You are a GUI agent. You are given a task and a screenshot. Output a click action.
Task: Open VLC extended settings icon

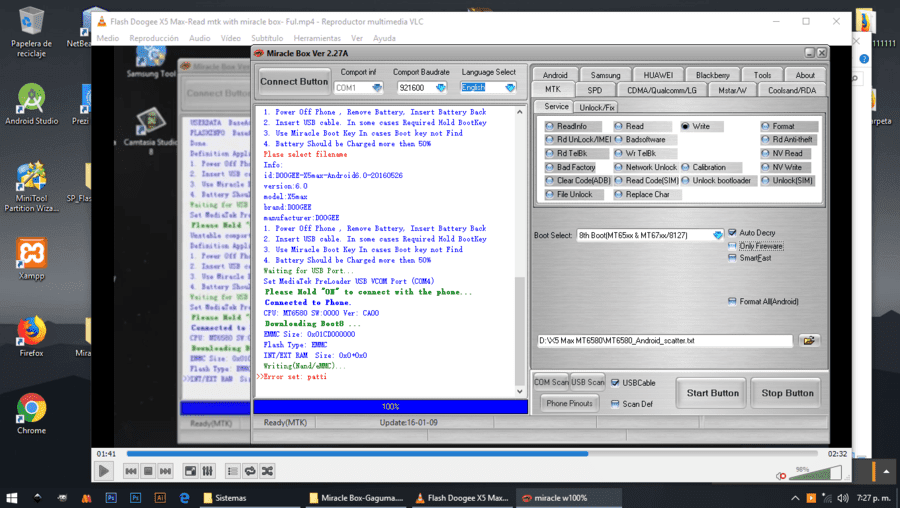click(207, 471)
